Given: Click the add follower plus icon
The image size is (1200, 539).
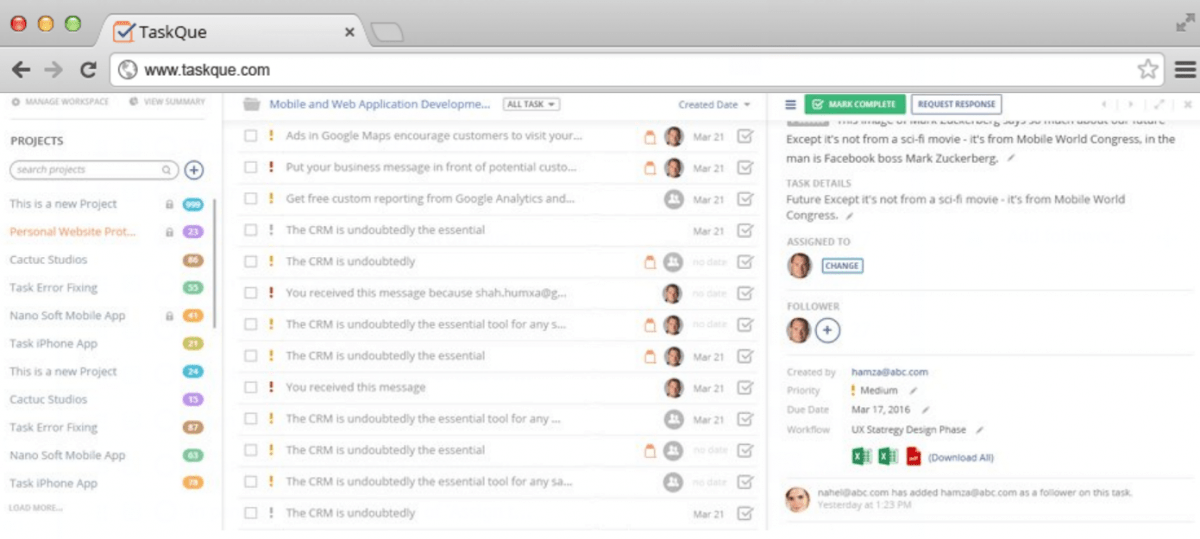Looking at the screenshot, I should tap(828, 330).
